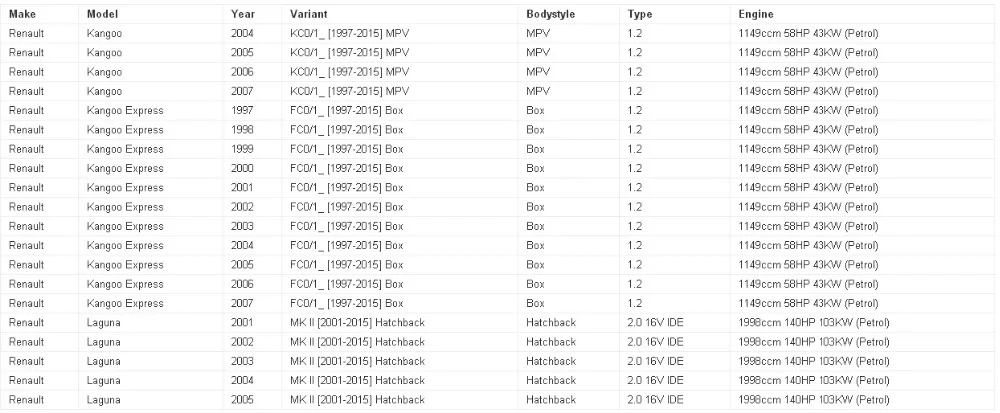Click the Model column header
The image size is (1000, 413).
click(x=103, y=15)
